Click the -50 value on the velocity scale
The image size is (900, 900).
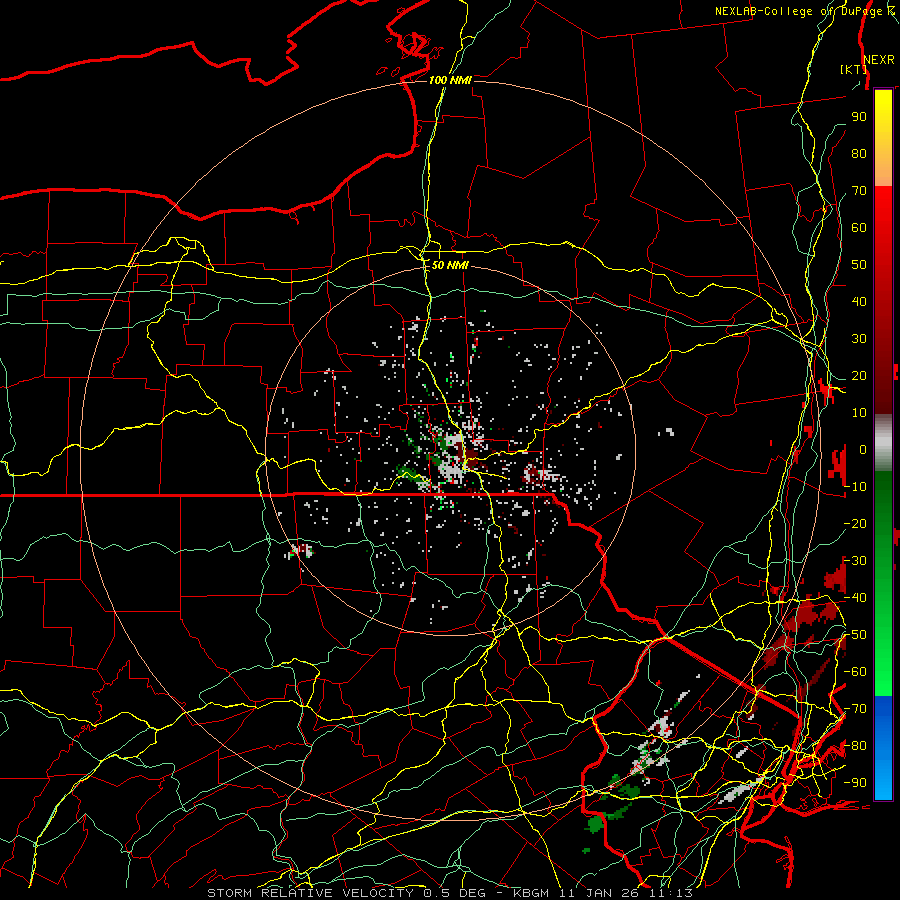(x=855, y=635)
